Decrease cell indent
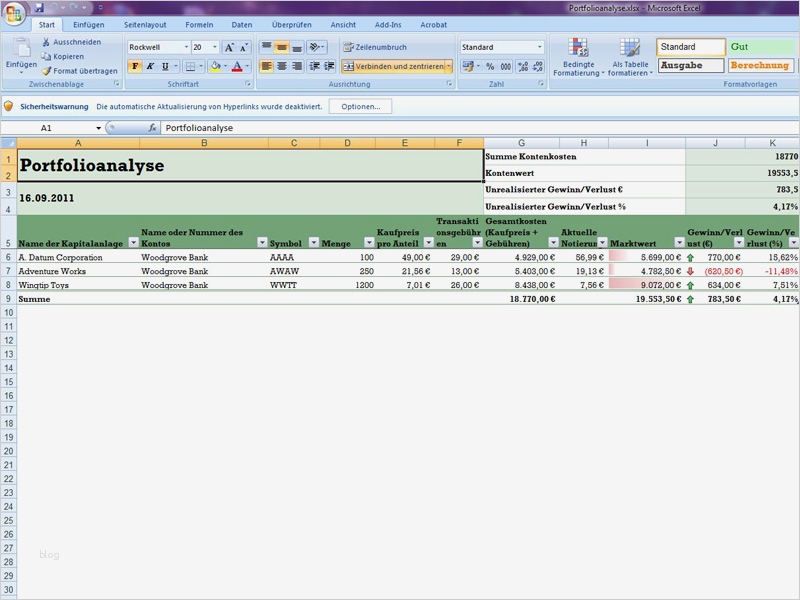 [x=315, y=66]
